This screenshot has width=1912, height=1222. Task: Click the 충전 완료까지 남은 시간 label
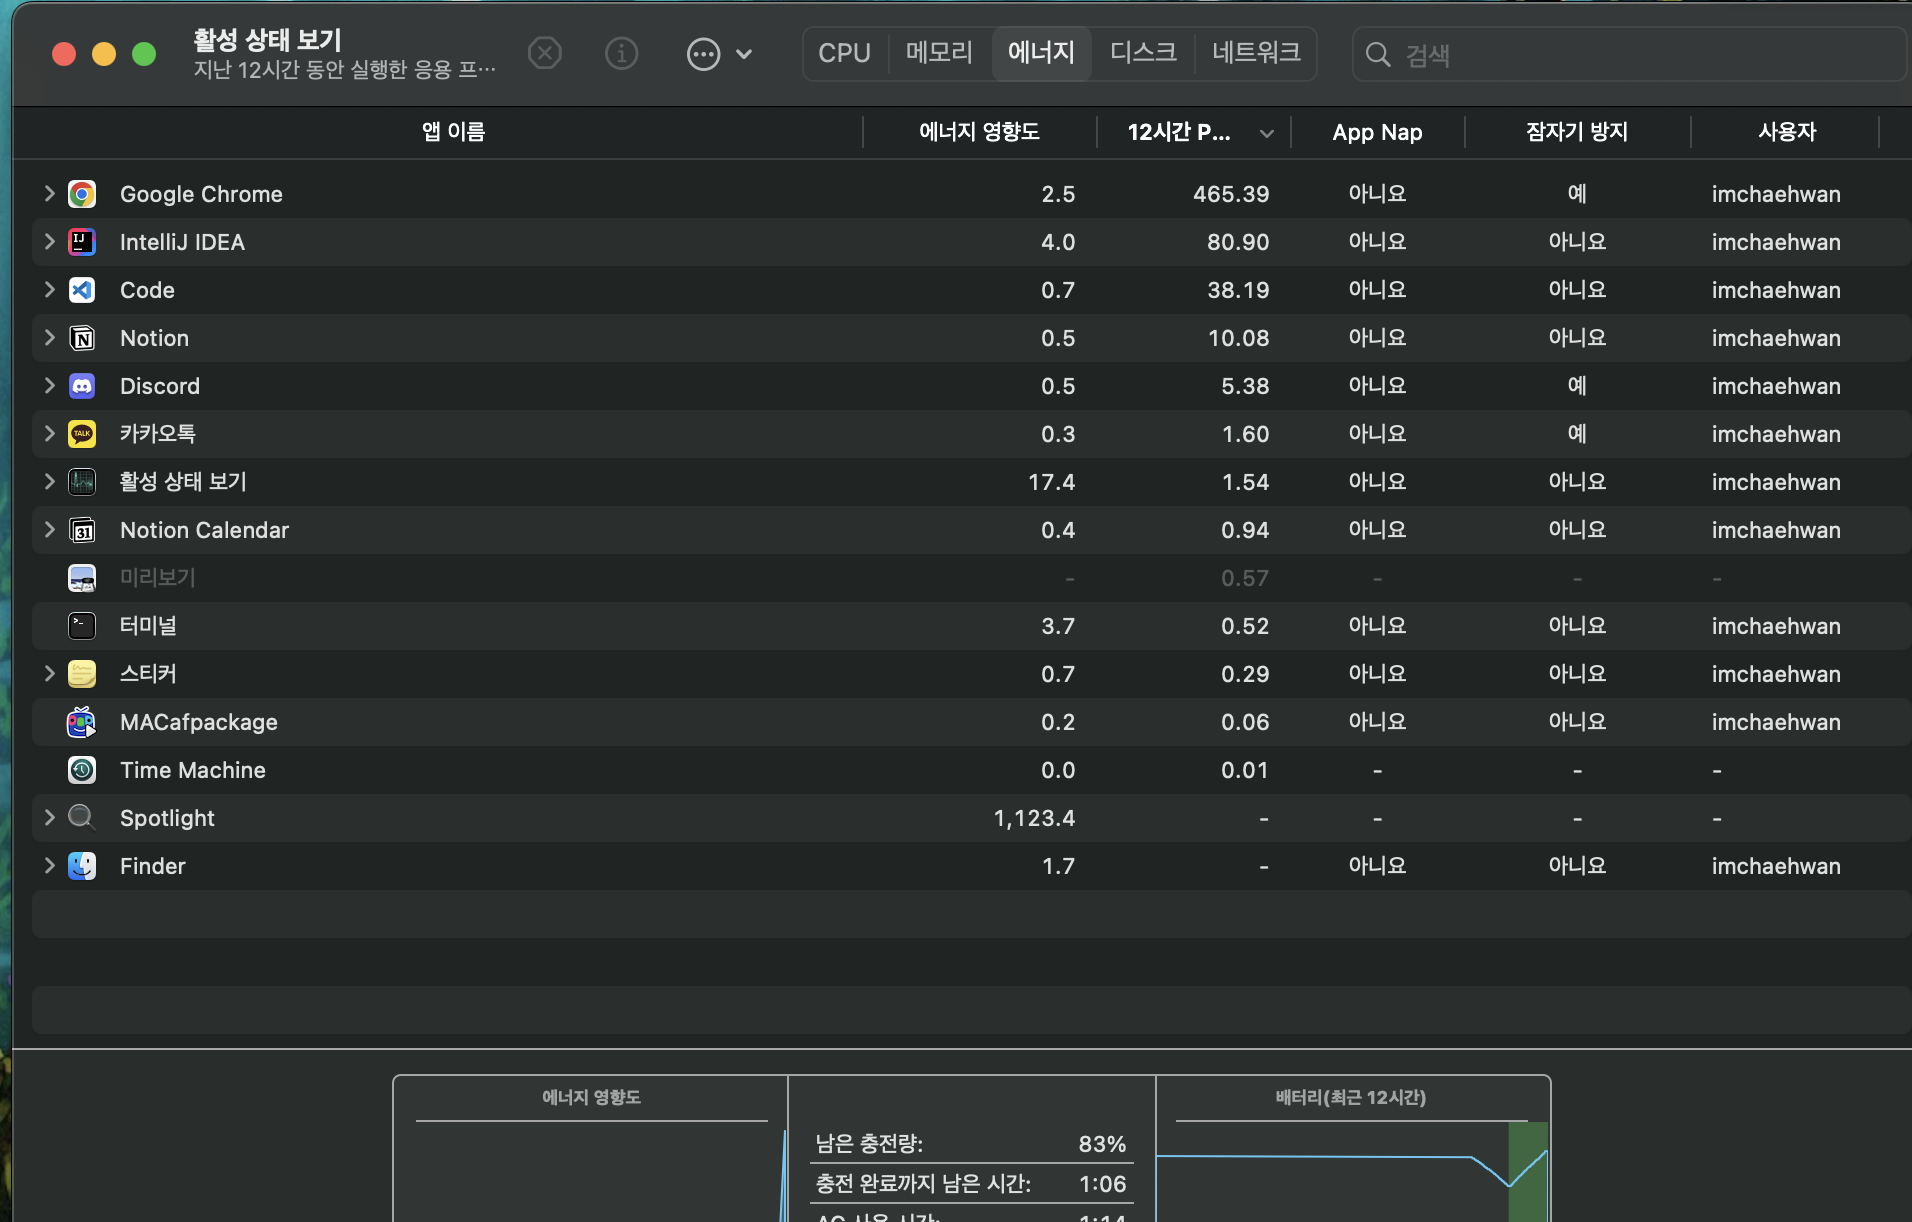923,1184
